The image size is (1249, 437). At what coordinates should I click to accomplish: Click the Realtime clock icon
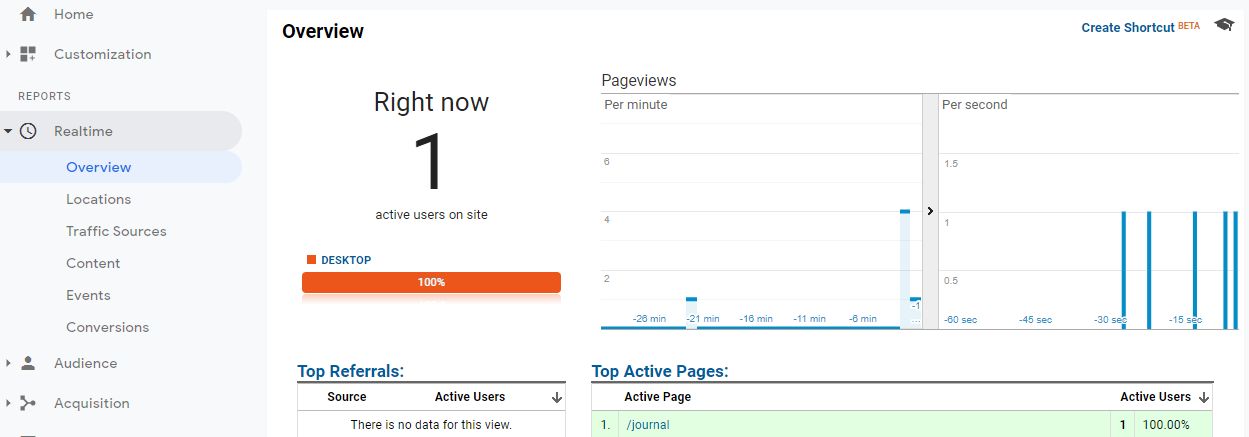click(x=28, y=131)
